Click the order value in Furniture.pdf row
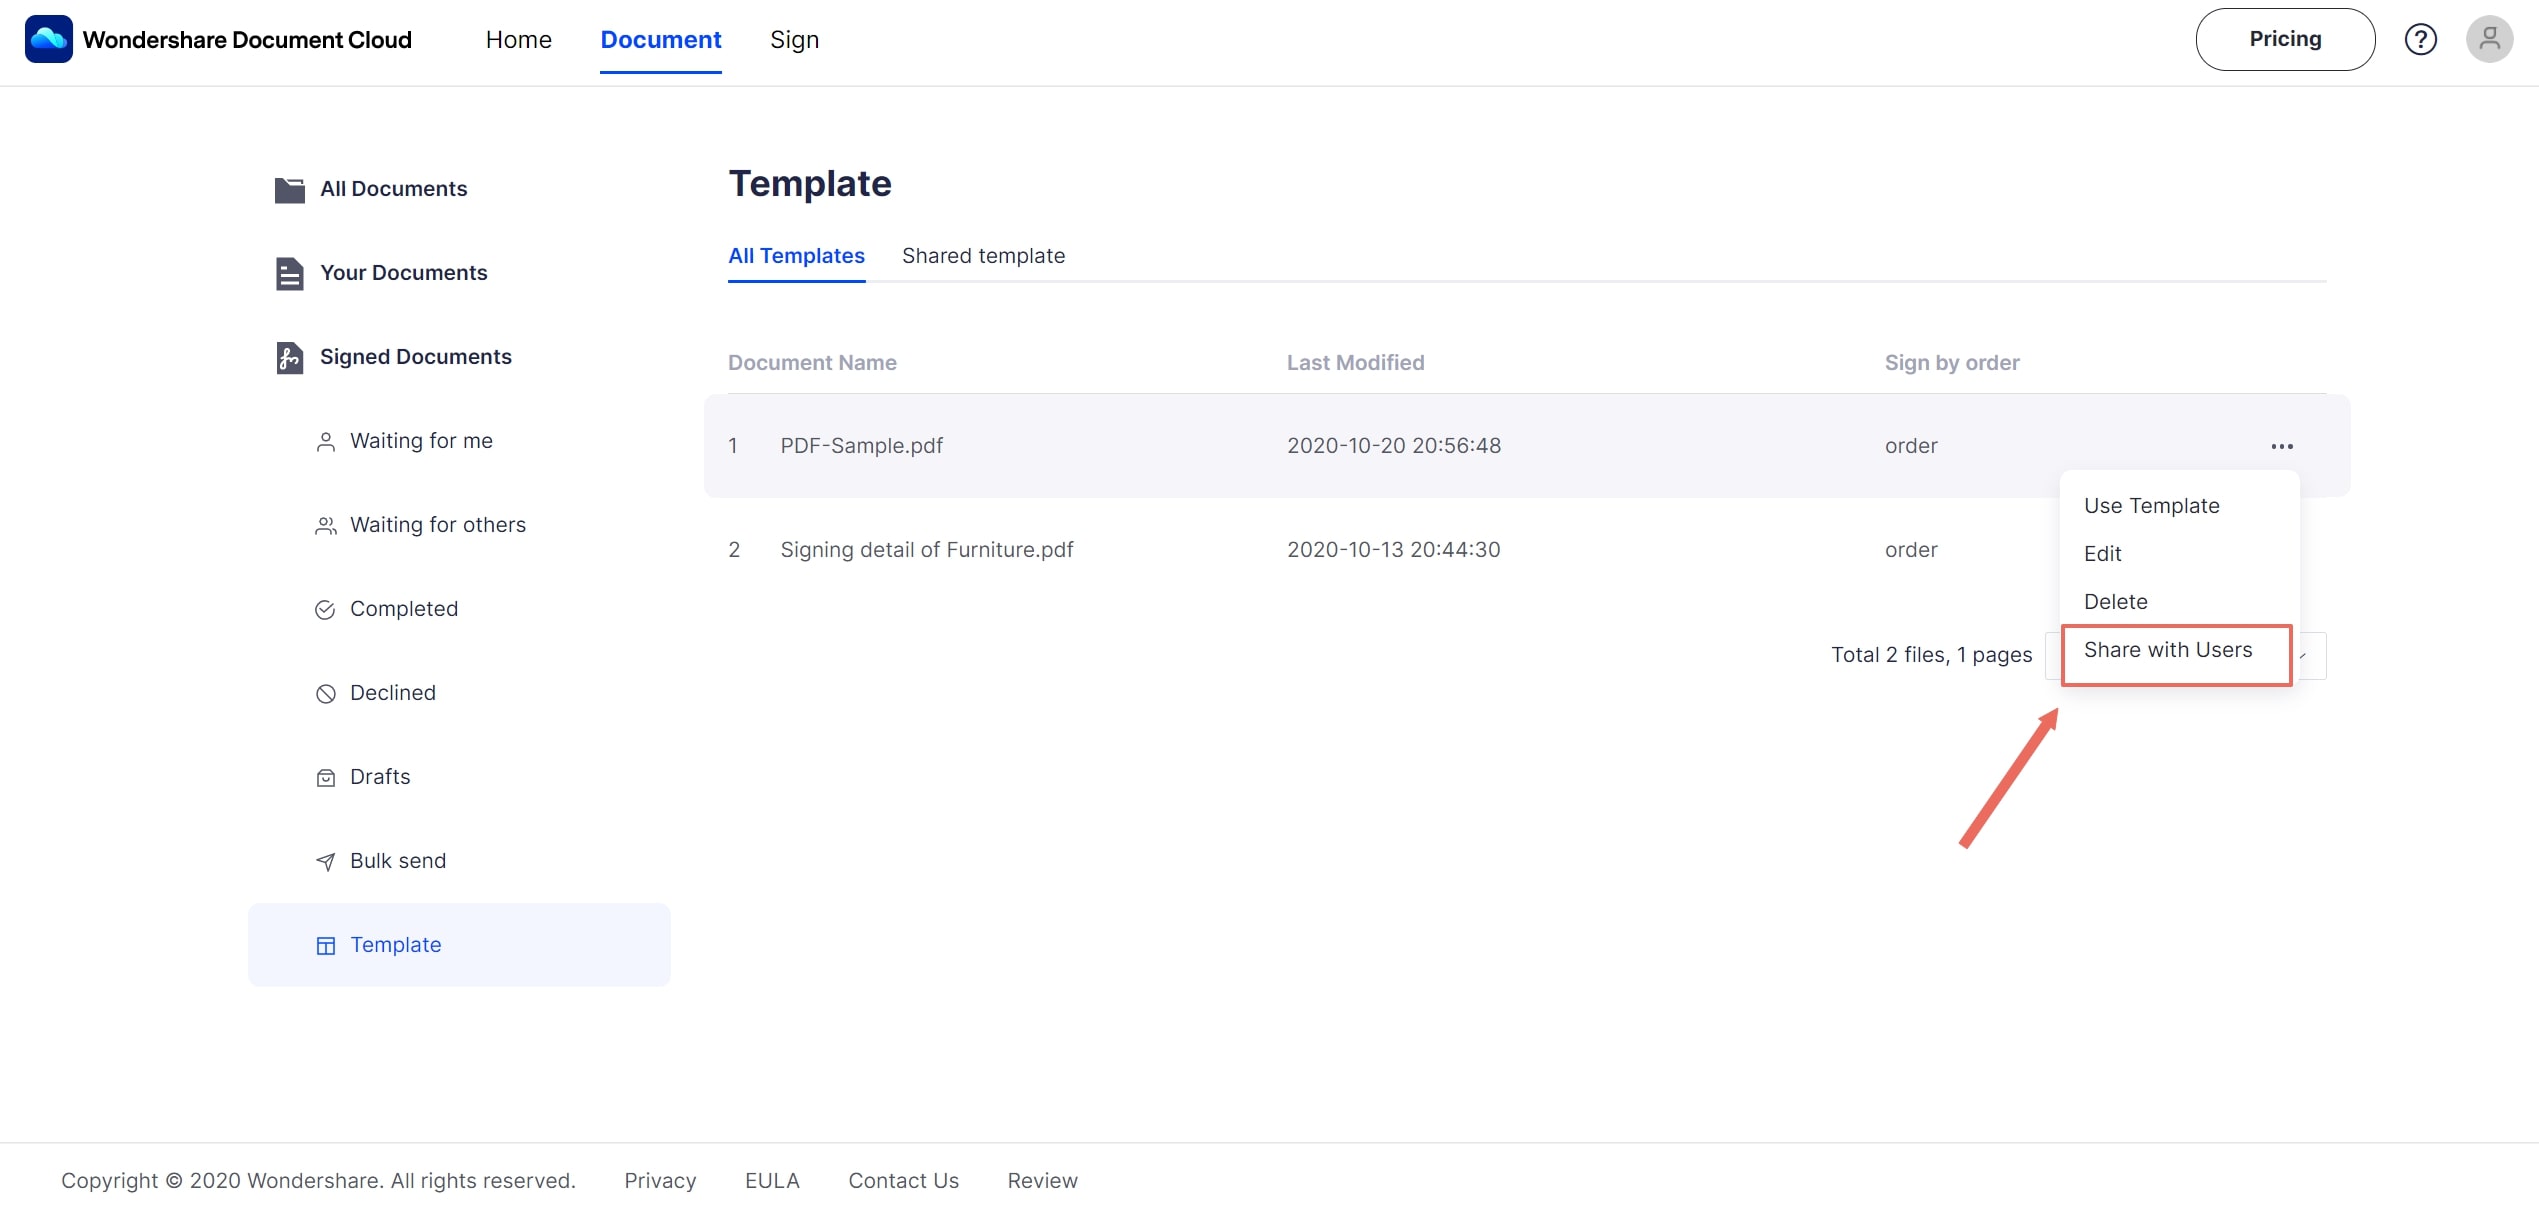 point(1911,550)
